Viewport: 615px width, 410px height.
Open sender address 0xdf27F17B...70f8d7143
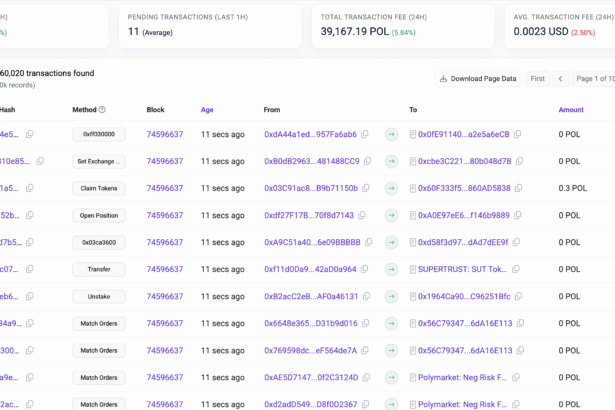coord(308,215)
